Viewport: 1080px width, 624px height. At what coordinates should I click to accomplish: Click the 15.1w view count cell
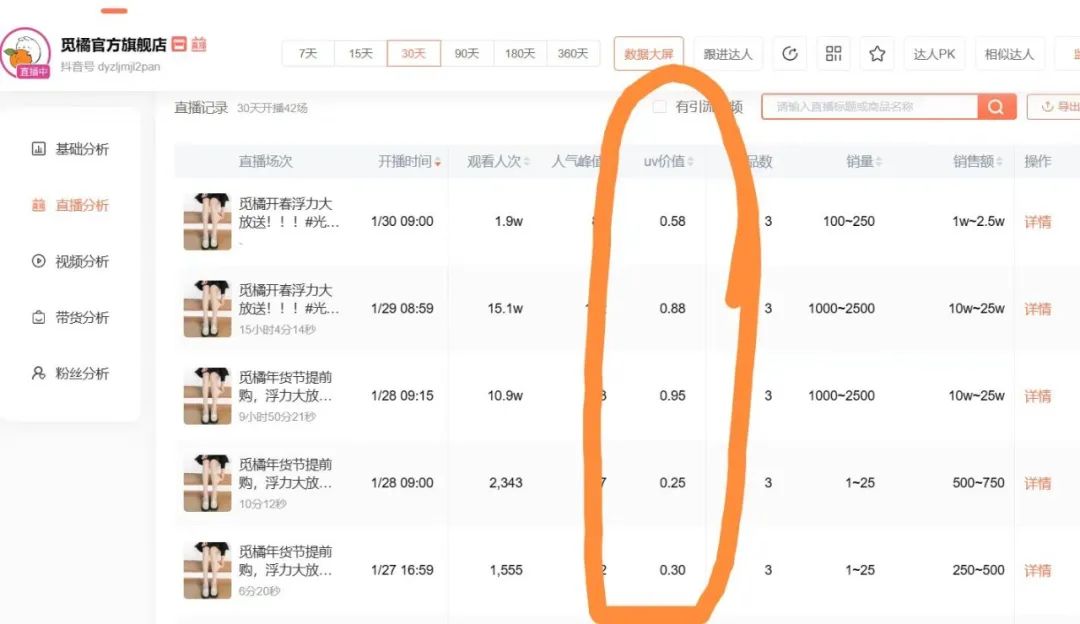[505, 309]
